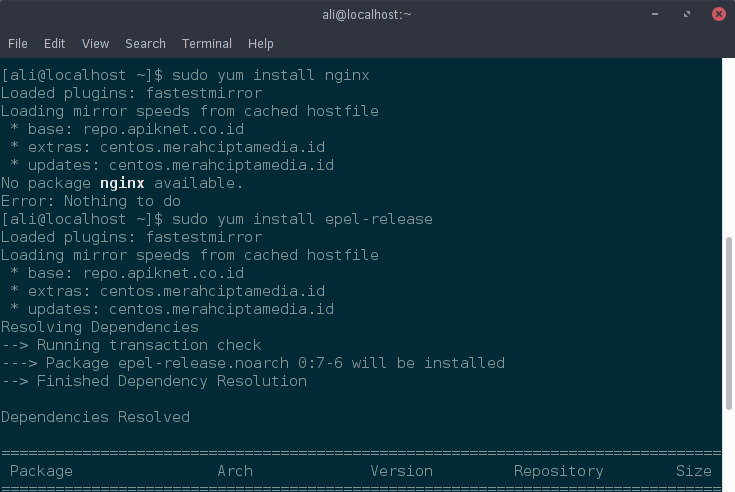Open the Terminal menu

(x=207, y=44)
